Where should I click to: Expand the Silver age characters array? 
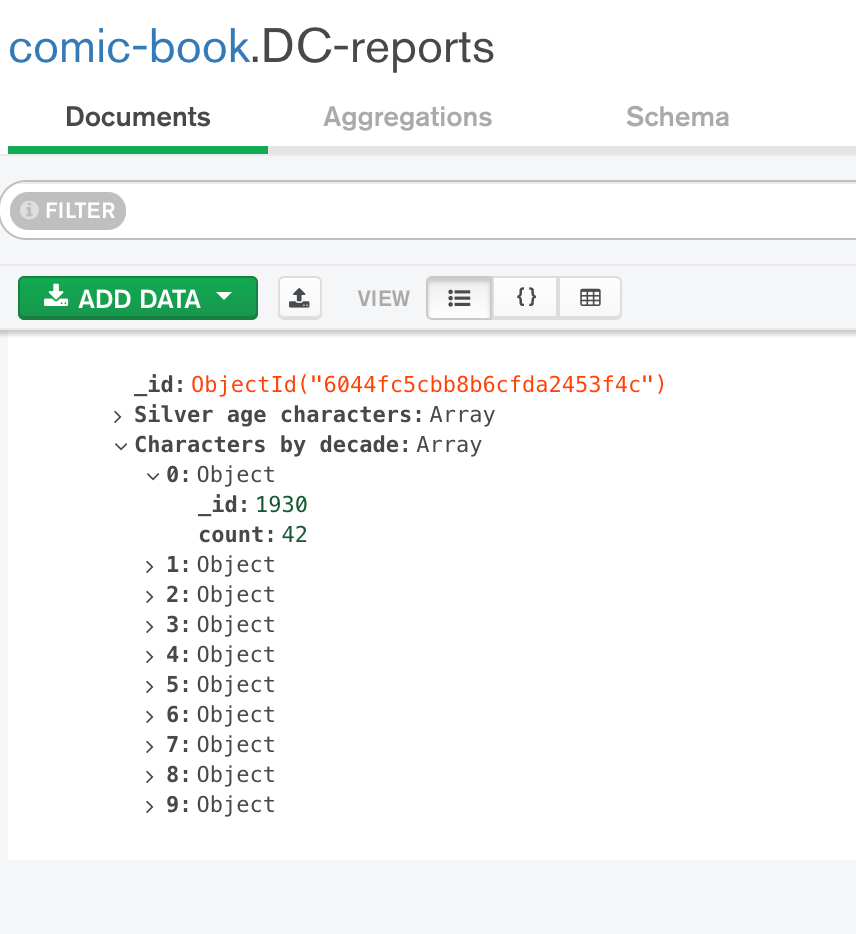(118, 415)
